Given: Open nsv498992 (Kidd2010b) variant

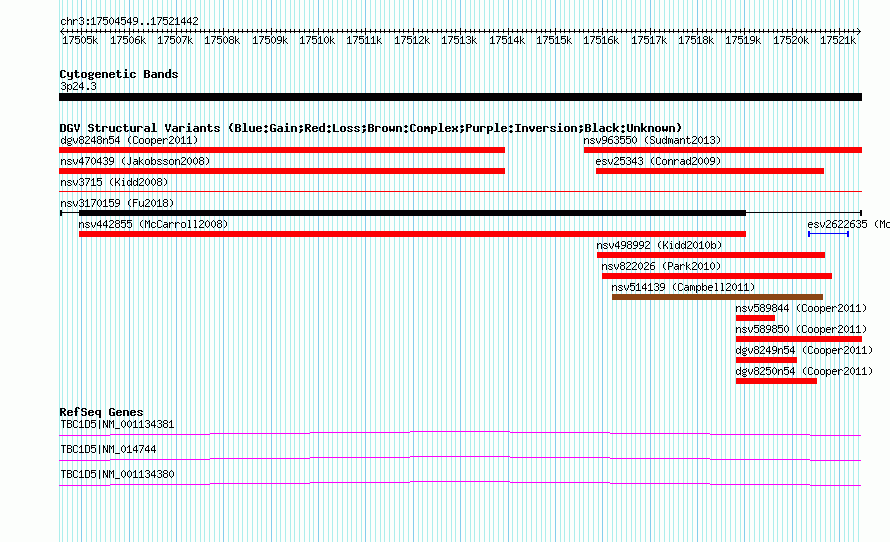Looking at the screenshot, I should [x=659, y=245].
